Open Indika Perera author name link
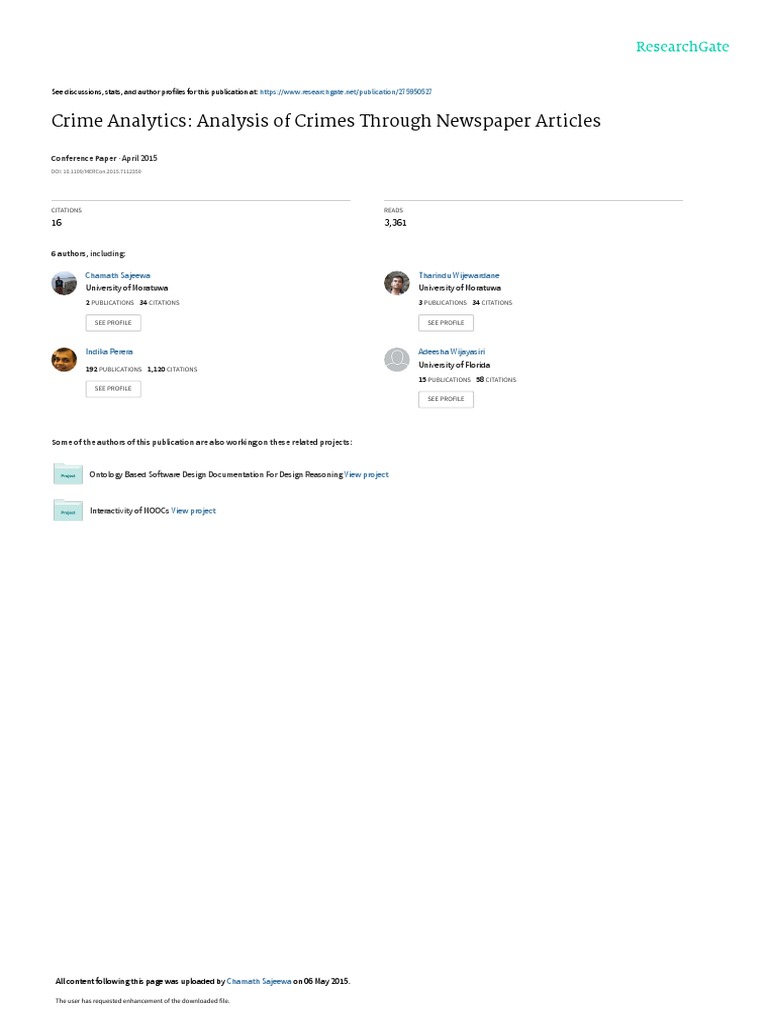This screenshot has width=768, height=1024. pyautogui.click(x=109, y=352)
